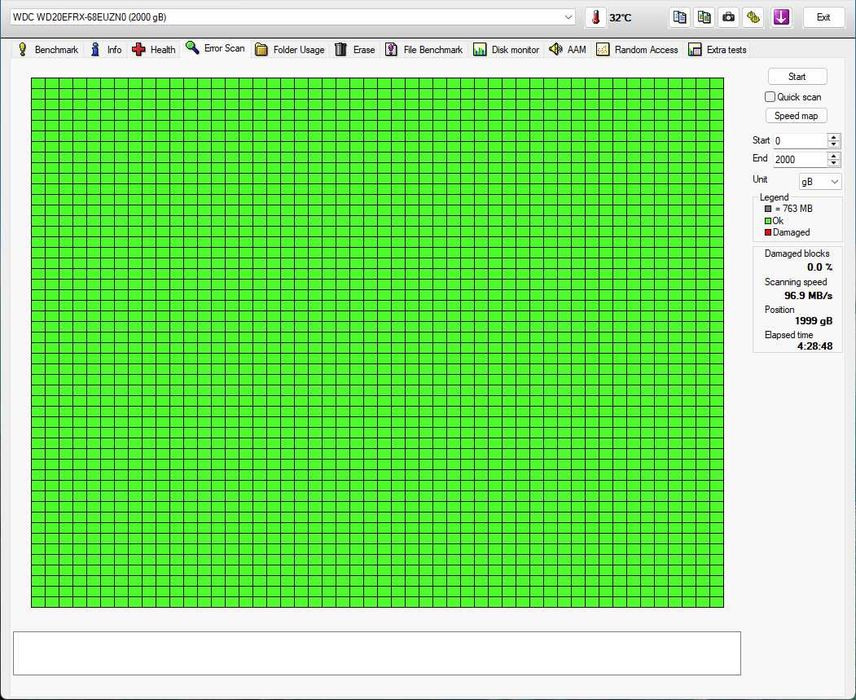This screenshot has width=856, height=700.
Task: Increase the End value with up arrow
Action: pyautogui.click(x=833, y=156)
